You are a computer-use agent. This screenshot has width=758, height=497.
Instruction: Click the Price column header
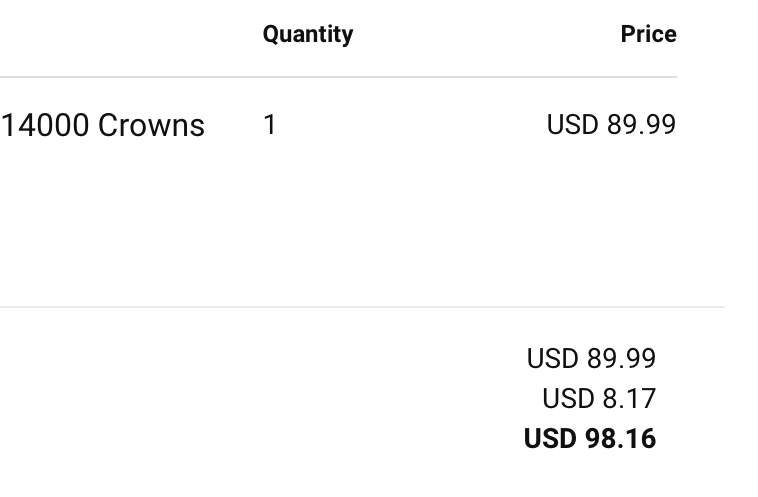648,34
